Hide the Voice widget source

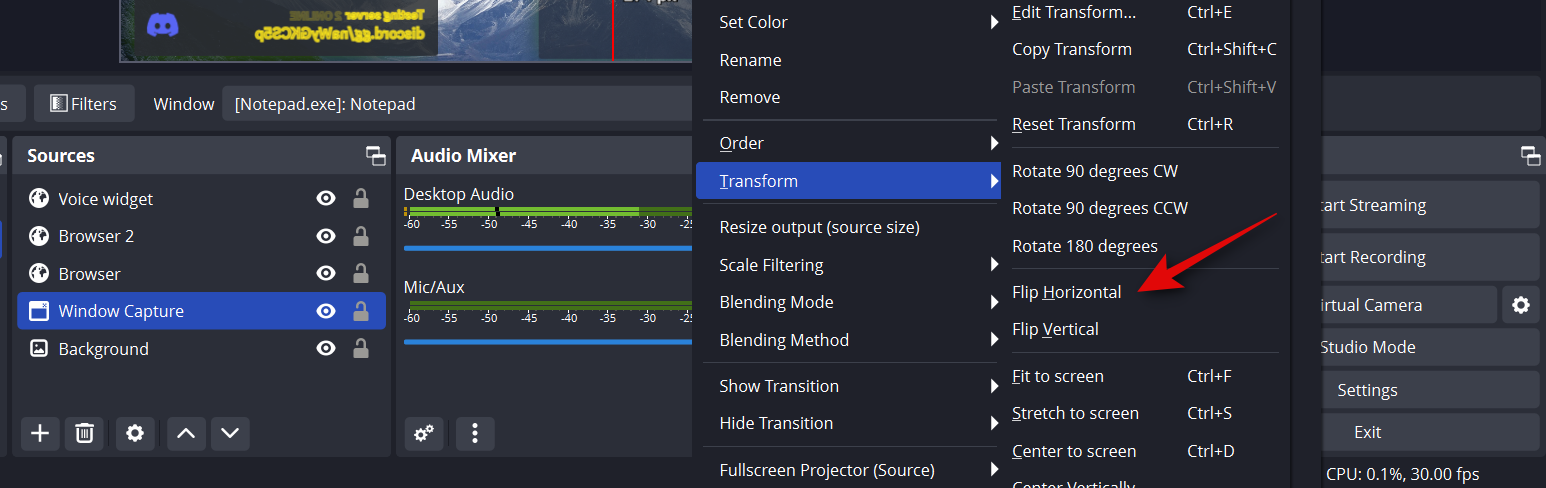(x=326, y=199)
